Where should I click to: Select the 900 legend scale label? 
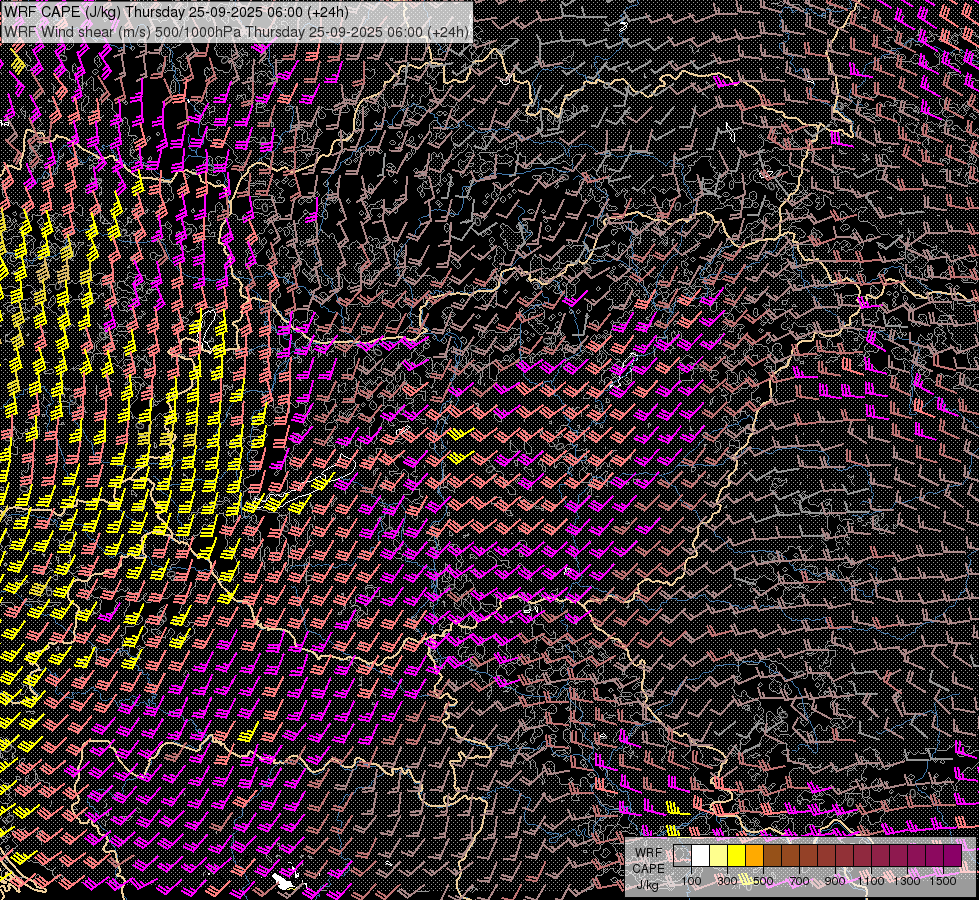pyautogui.click(x=835, y=881)
